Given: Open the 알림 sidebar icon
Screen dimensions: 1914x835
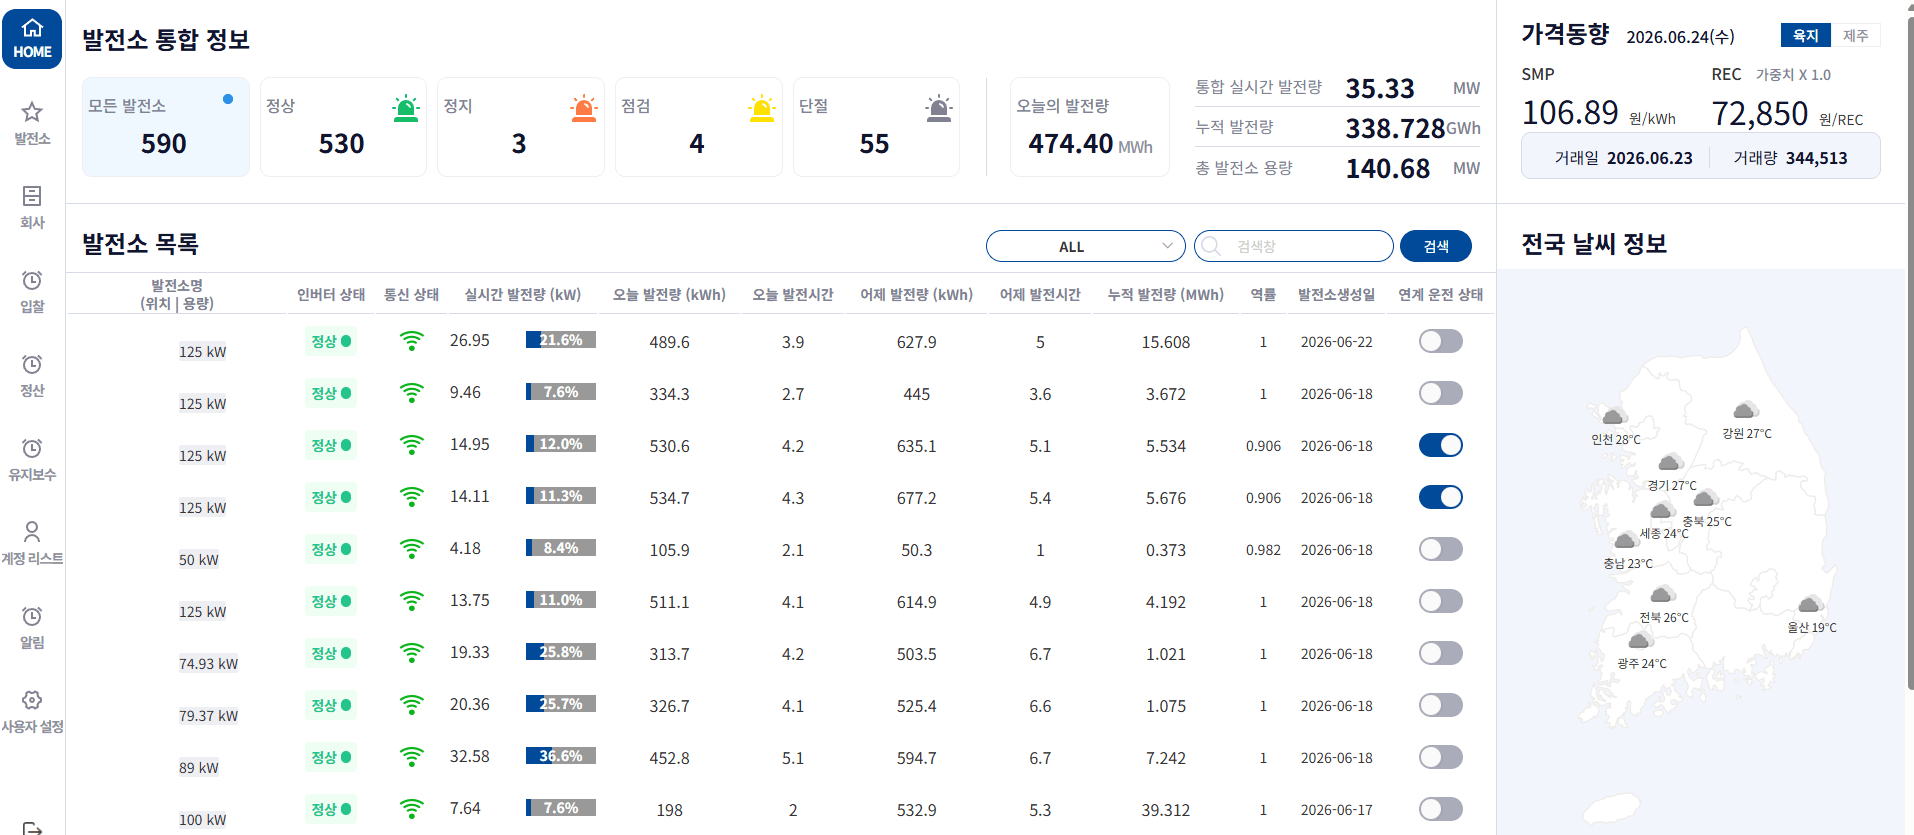Looking at the screenshot, I should 32,615.
